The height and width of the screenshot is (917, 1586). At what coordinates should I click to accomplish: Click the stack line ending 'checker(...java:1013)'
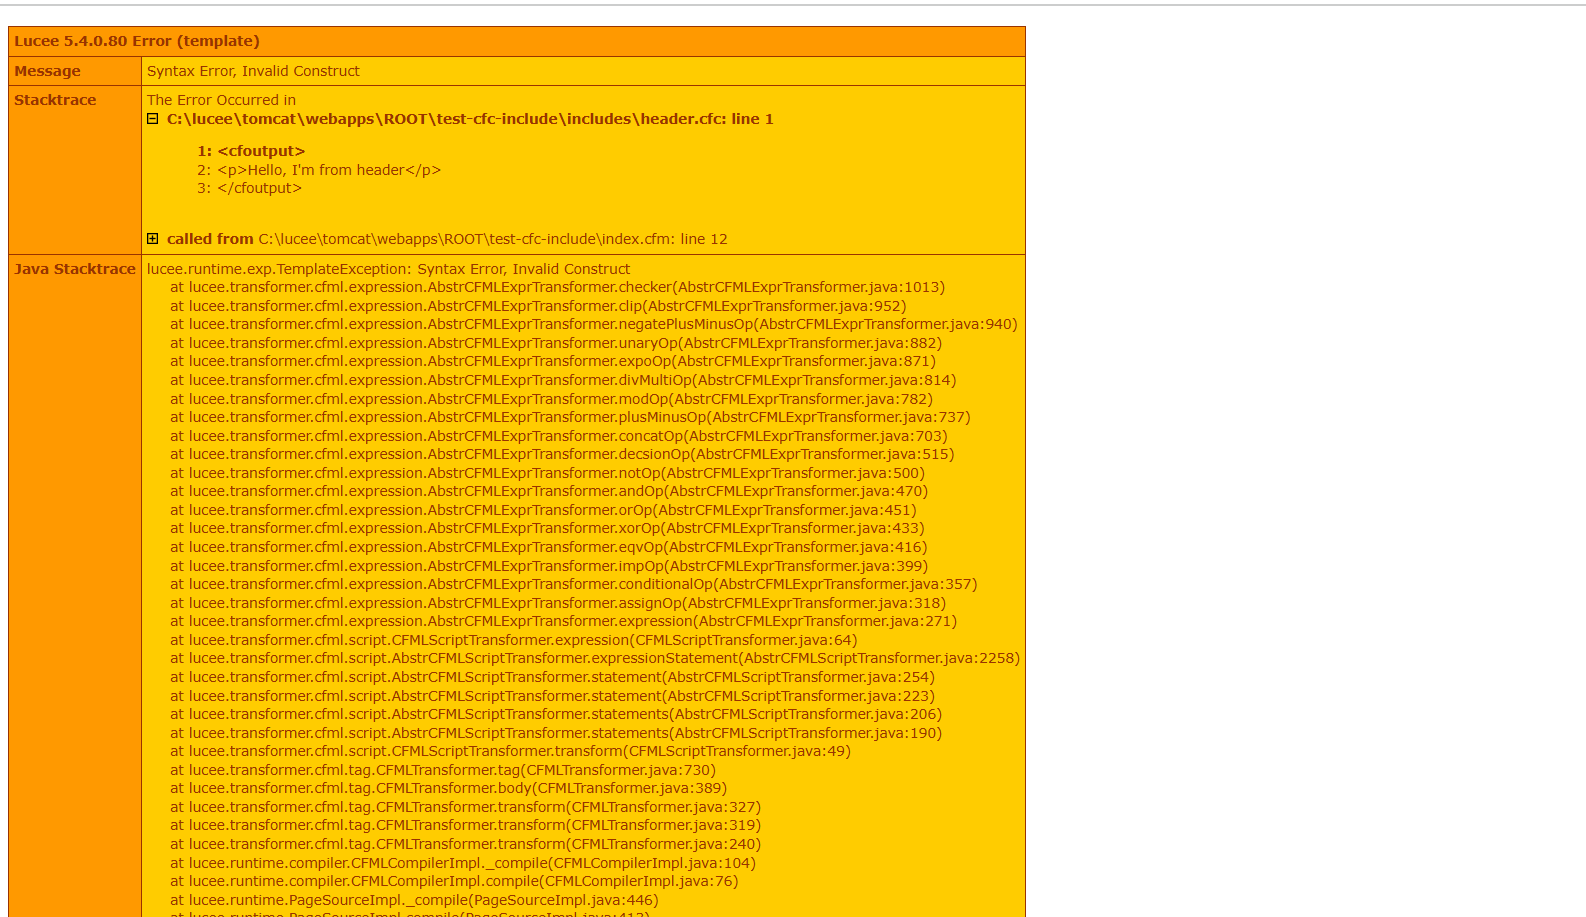557,287
